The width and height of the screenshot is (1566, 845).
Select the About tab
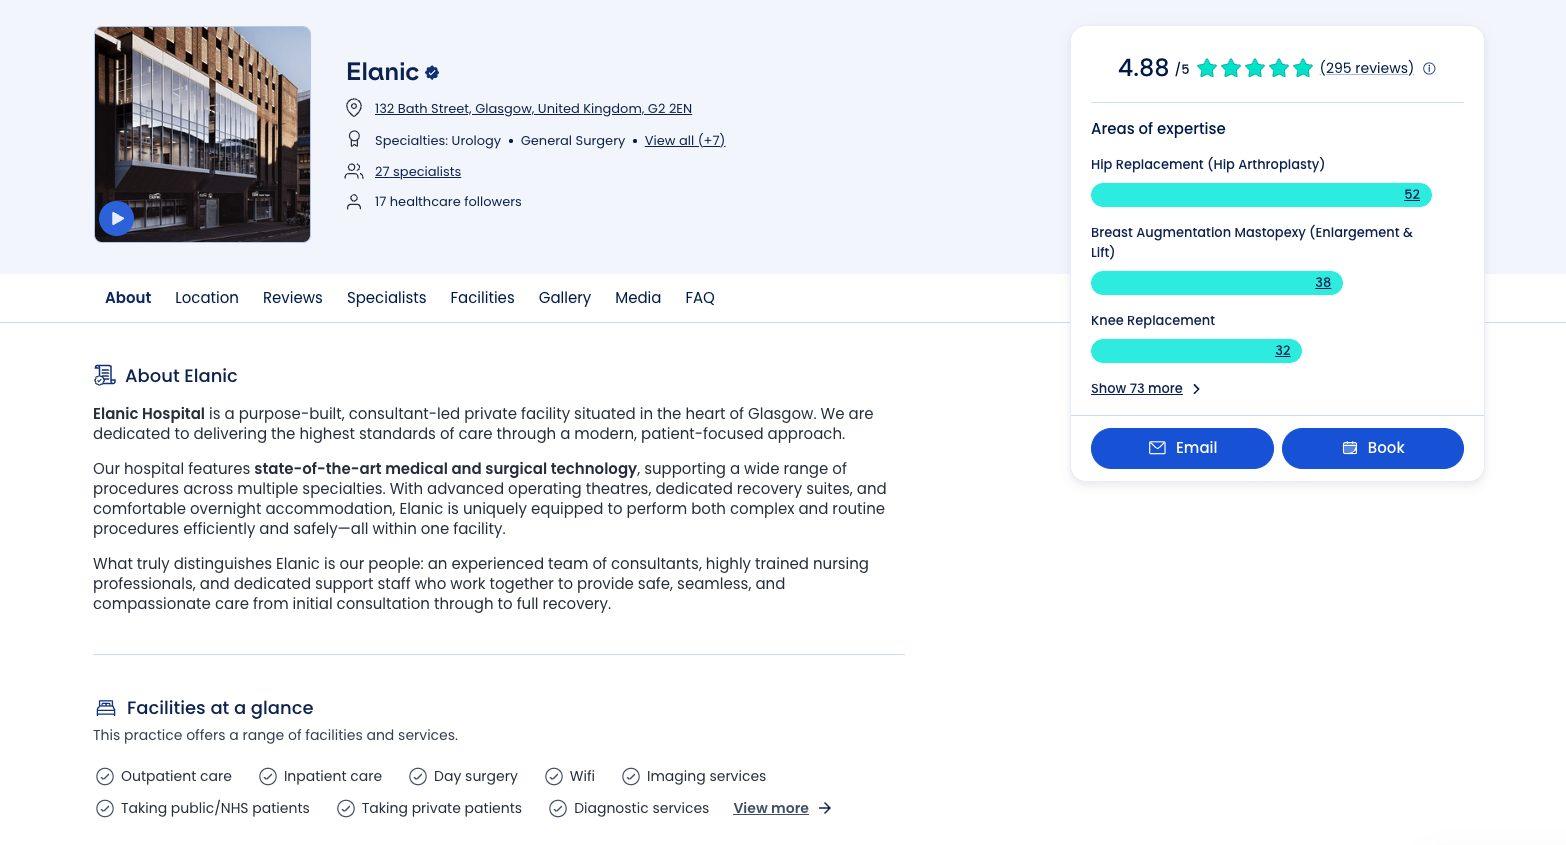point(128,298)
